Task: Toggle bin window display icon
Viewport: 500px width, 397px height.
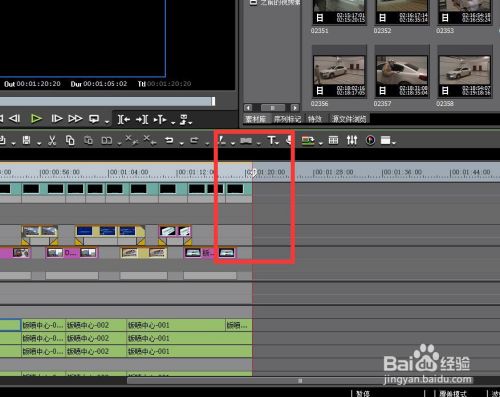Action: (x=333, y=140)
